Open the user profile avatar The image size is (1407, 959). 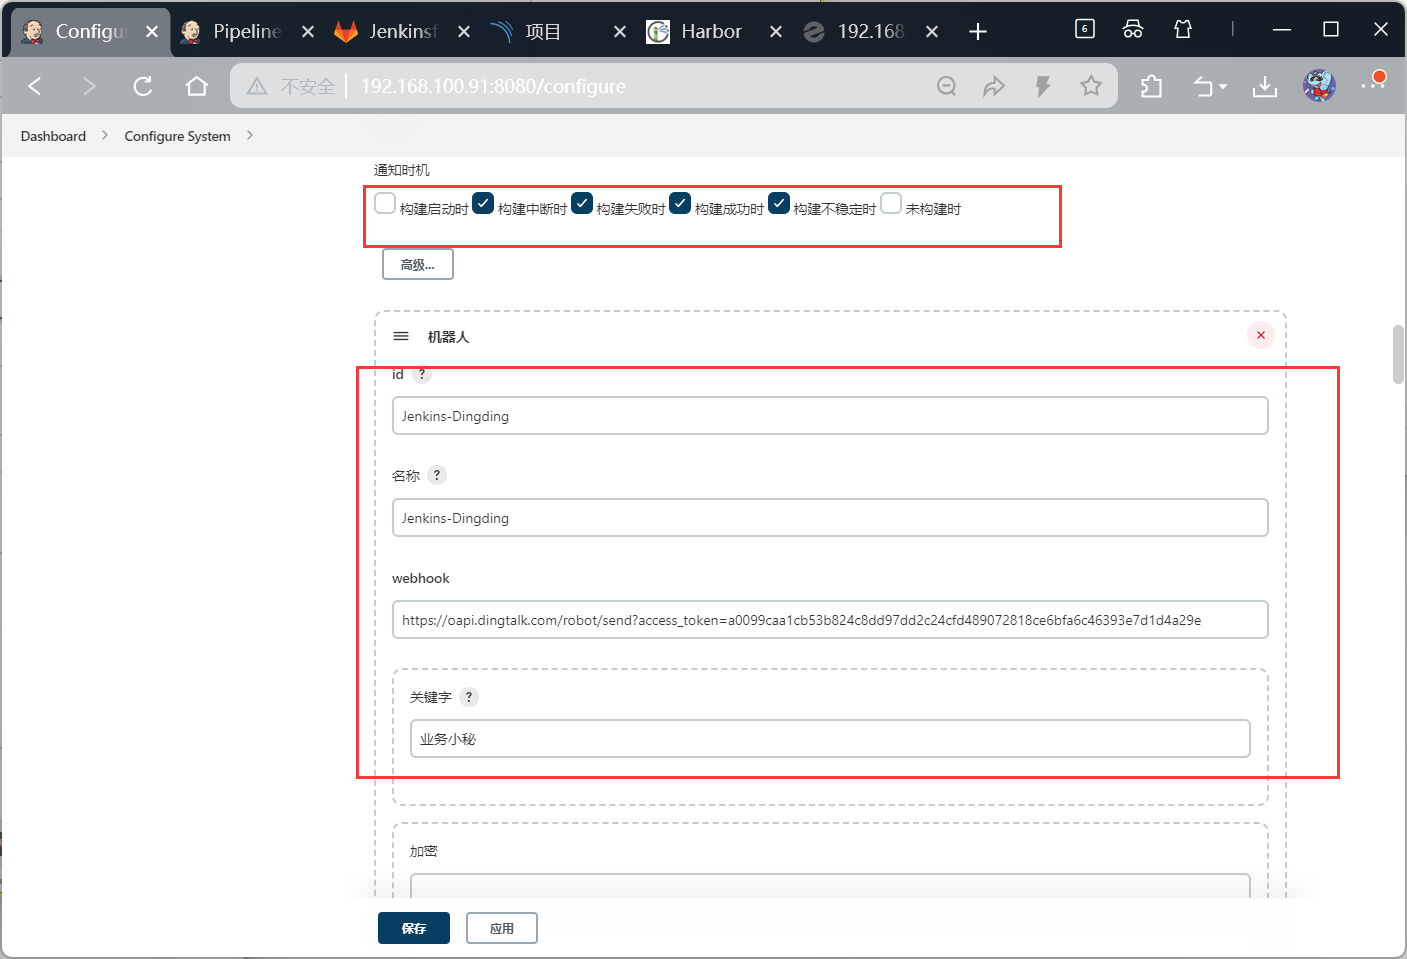pyautogui.click(x=1319, y=86)
